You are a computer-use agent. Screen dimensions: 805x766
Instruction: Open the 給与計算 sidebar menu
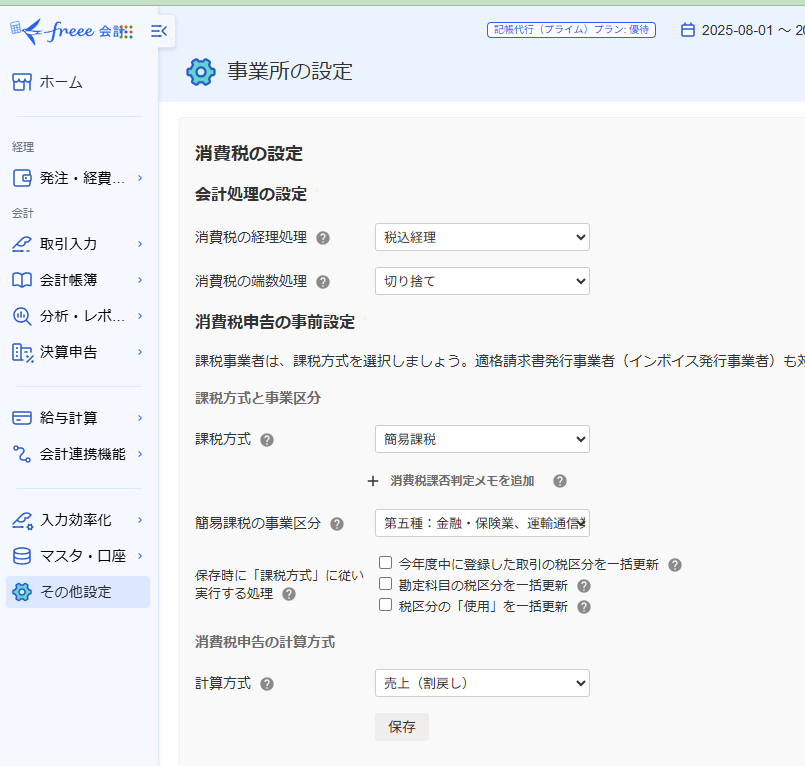(x=78, y=418)
